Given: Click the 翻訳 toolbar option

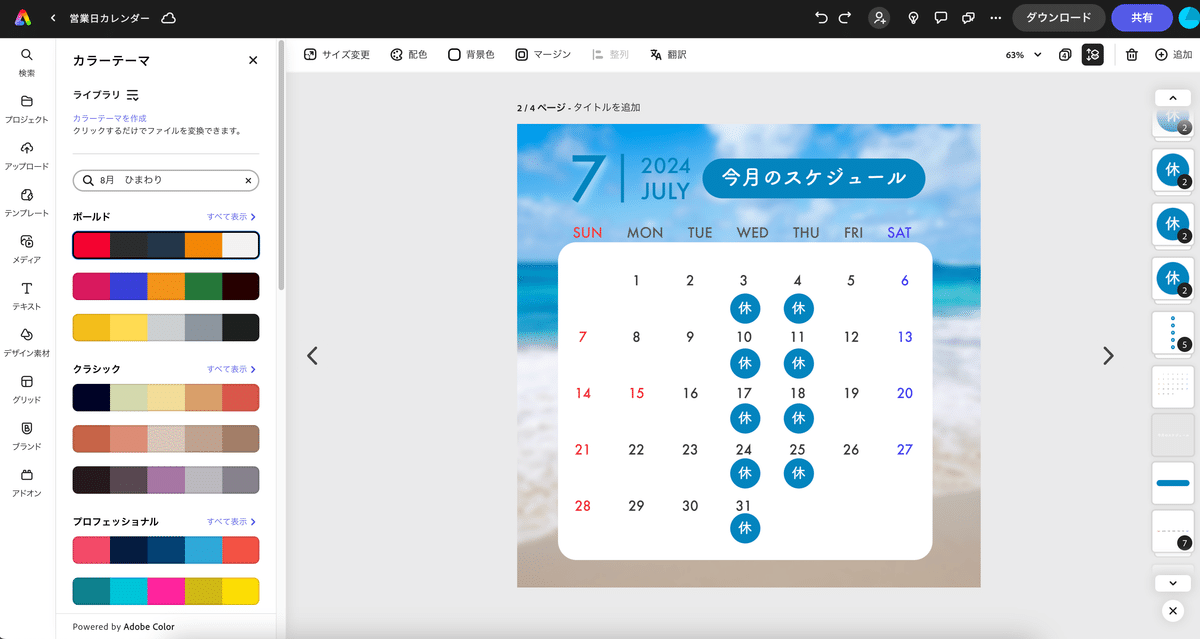Looking at the screenshot, I should 668,55.
